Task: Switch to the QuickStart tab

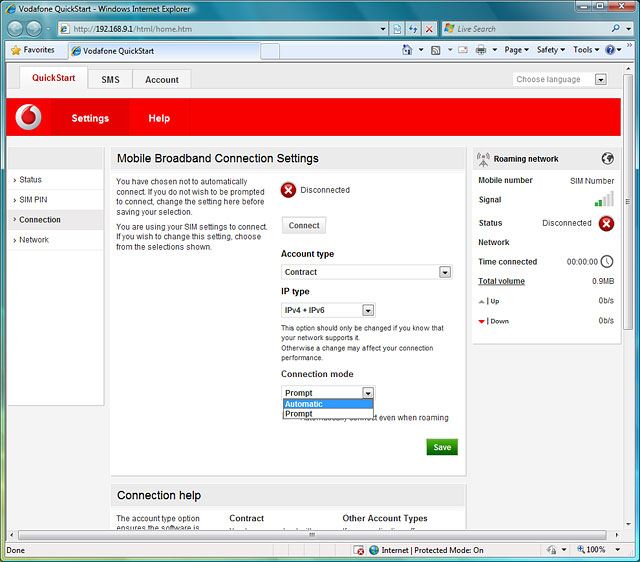Action: click(x=53, y=78)
